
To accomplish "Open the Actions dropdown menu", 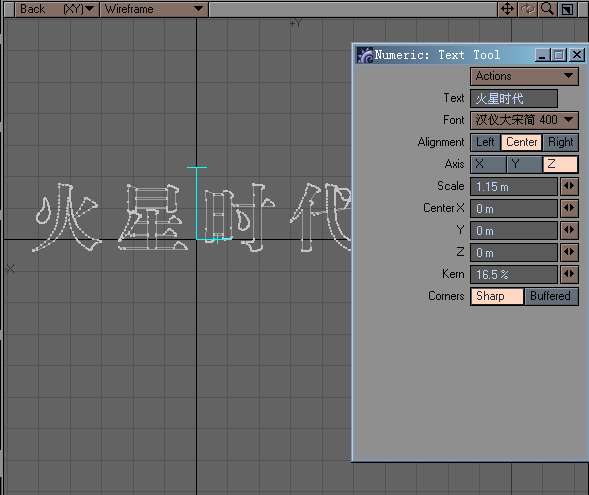I will point(524,76).
